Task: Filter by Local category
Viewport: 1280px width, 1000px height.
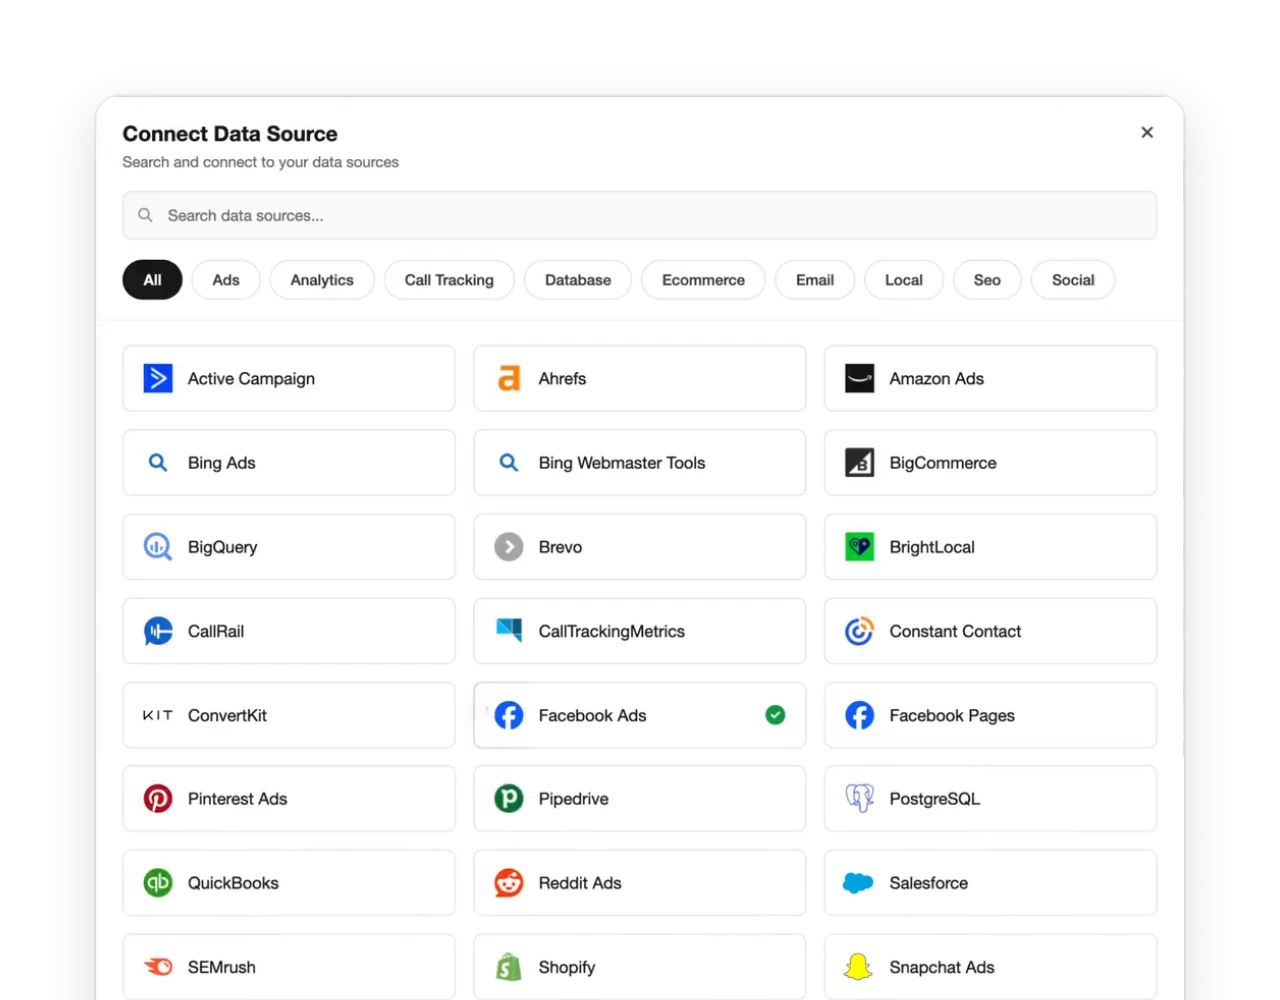Action: tap(904, 280)
